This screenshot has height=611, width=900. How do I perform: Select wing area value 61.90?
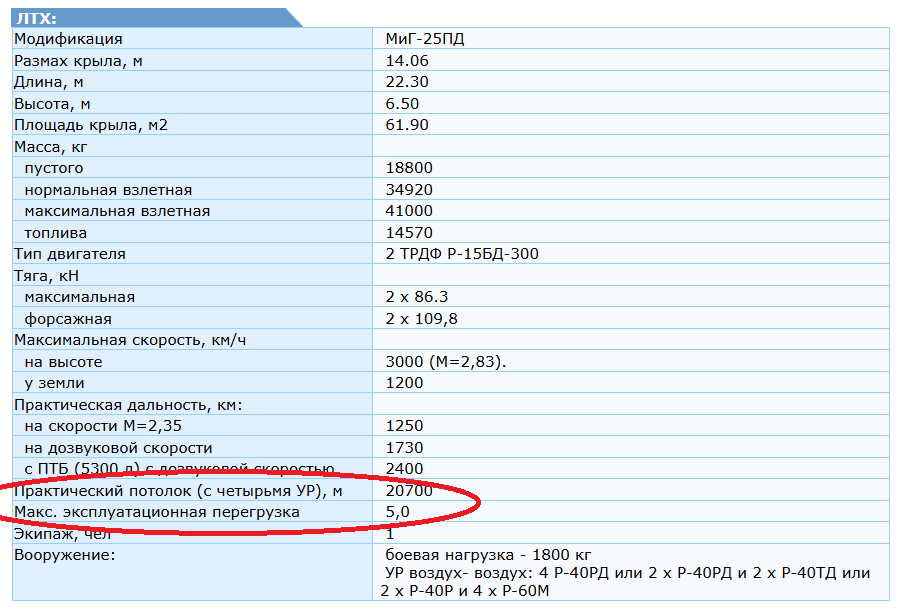[x=407, y=125]
